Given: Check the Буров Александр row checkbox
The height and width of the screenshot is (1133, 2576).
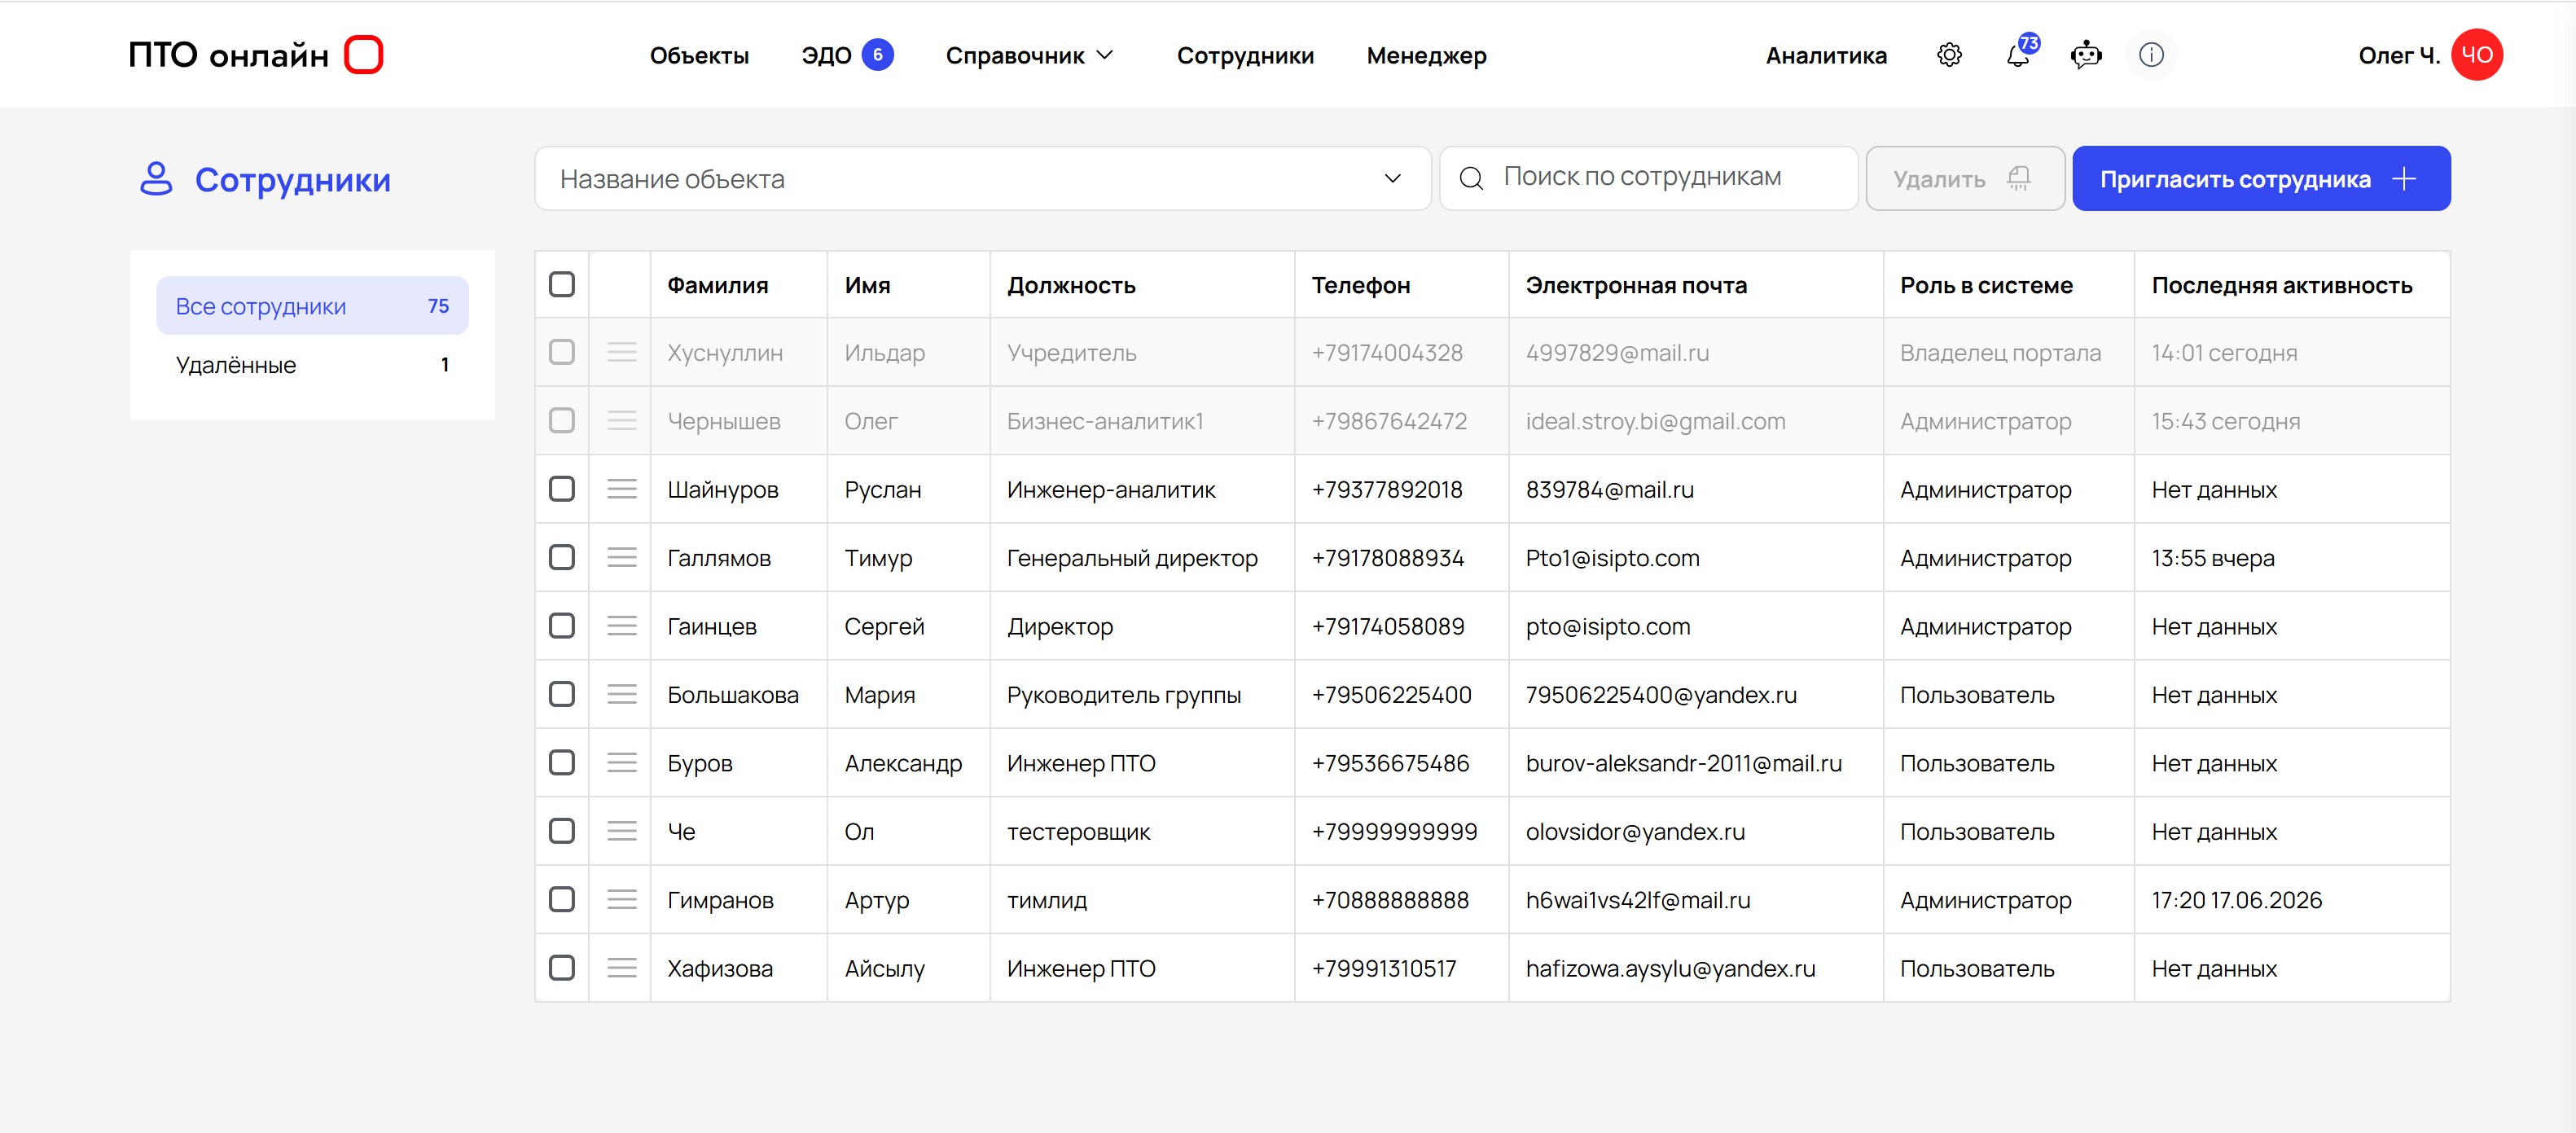Looking at the screenshot, I should pos(562,762).
